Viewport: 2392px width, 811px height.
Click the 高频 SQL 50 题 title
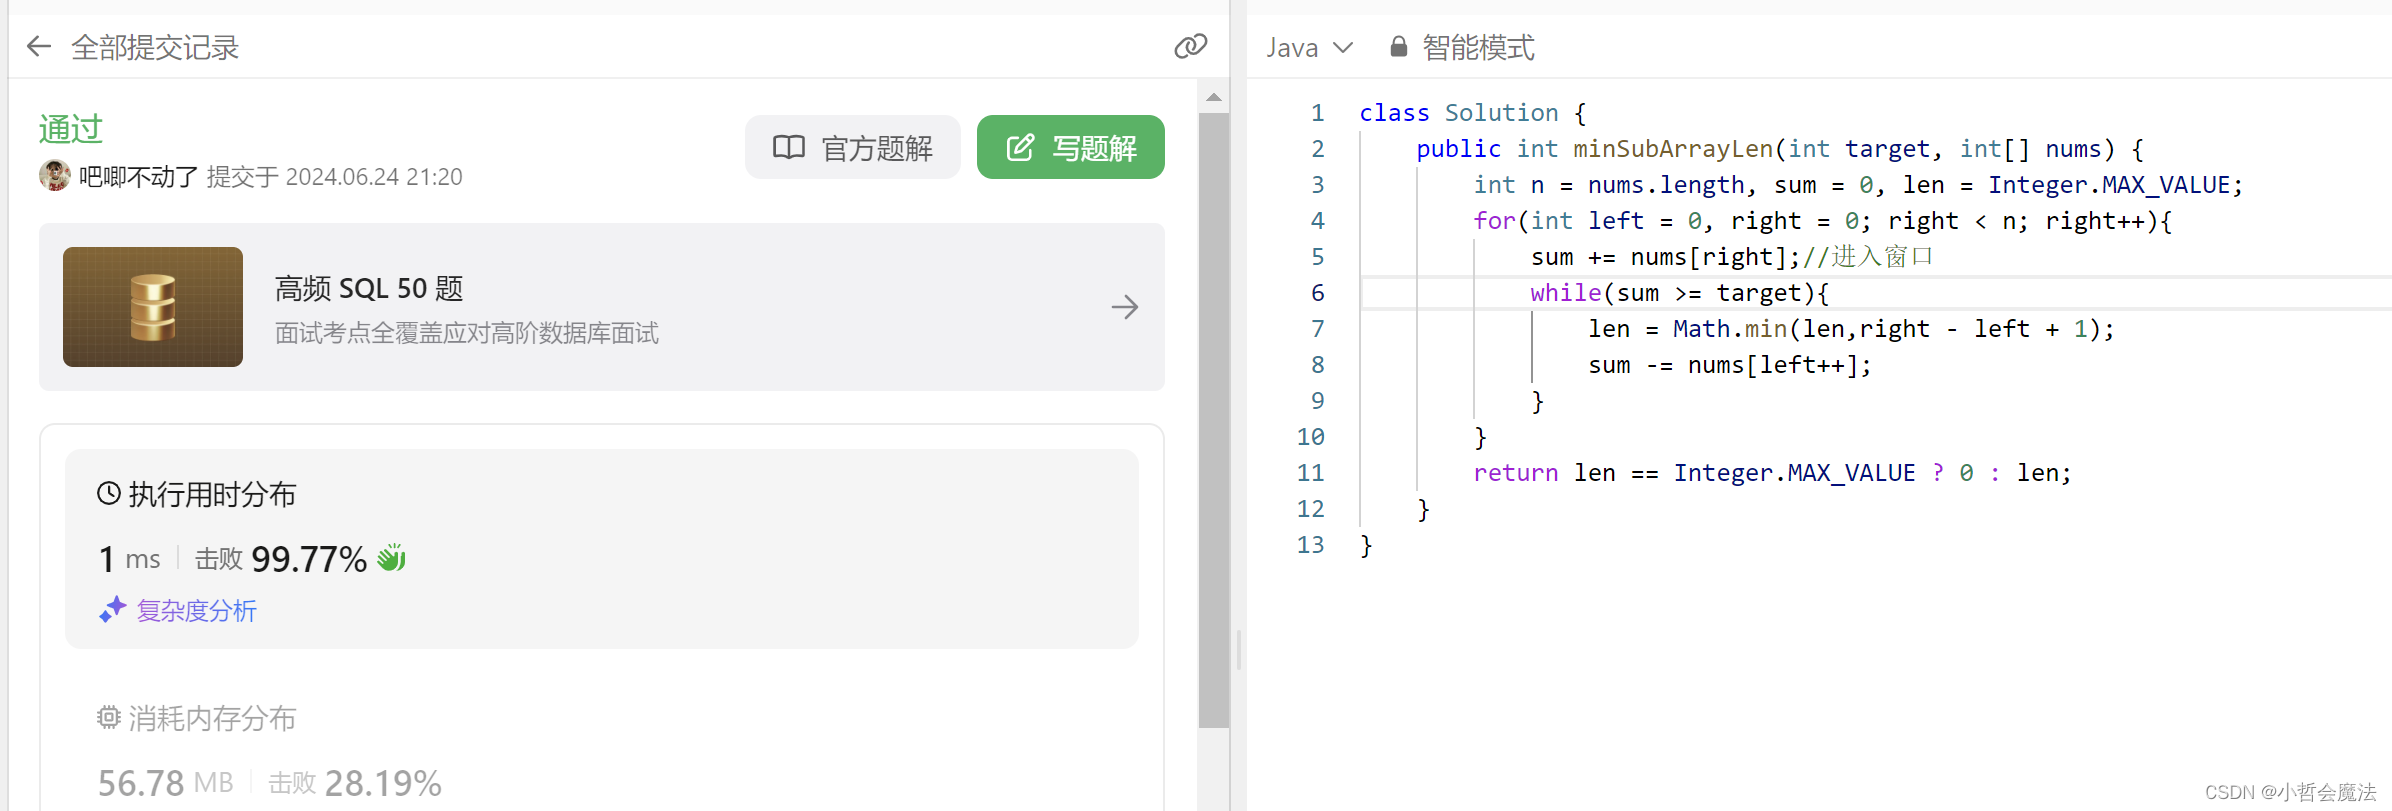click(369, 289)
